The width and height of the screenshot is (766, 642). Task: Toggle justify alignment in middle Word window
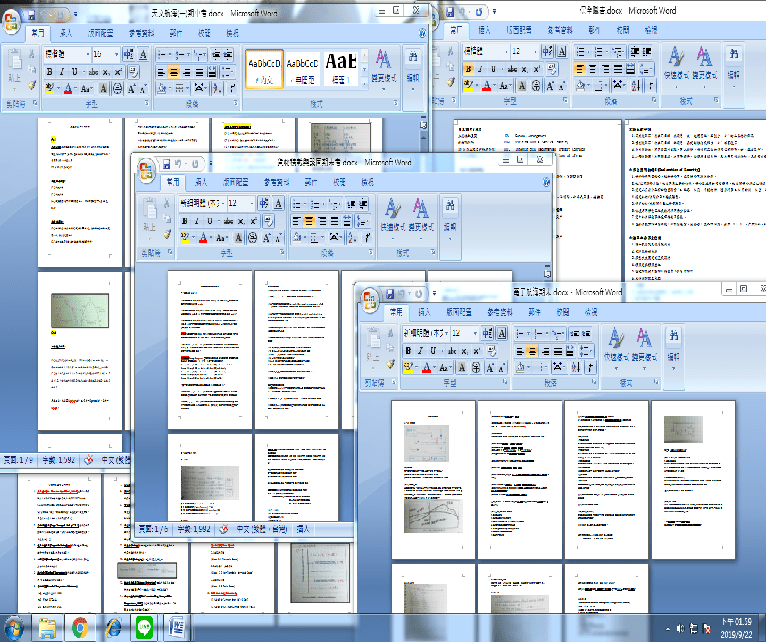tap(334, 221)
